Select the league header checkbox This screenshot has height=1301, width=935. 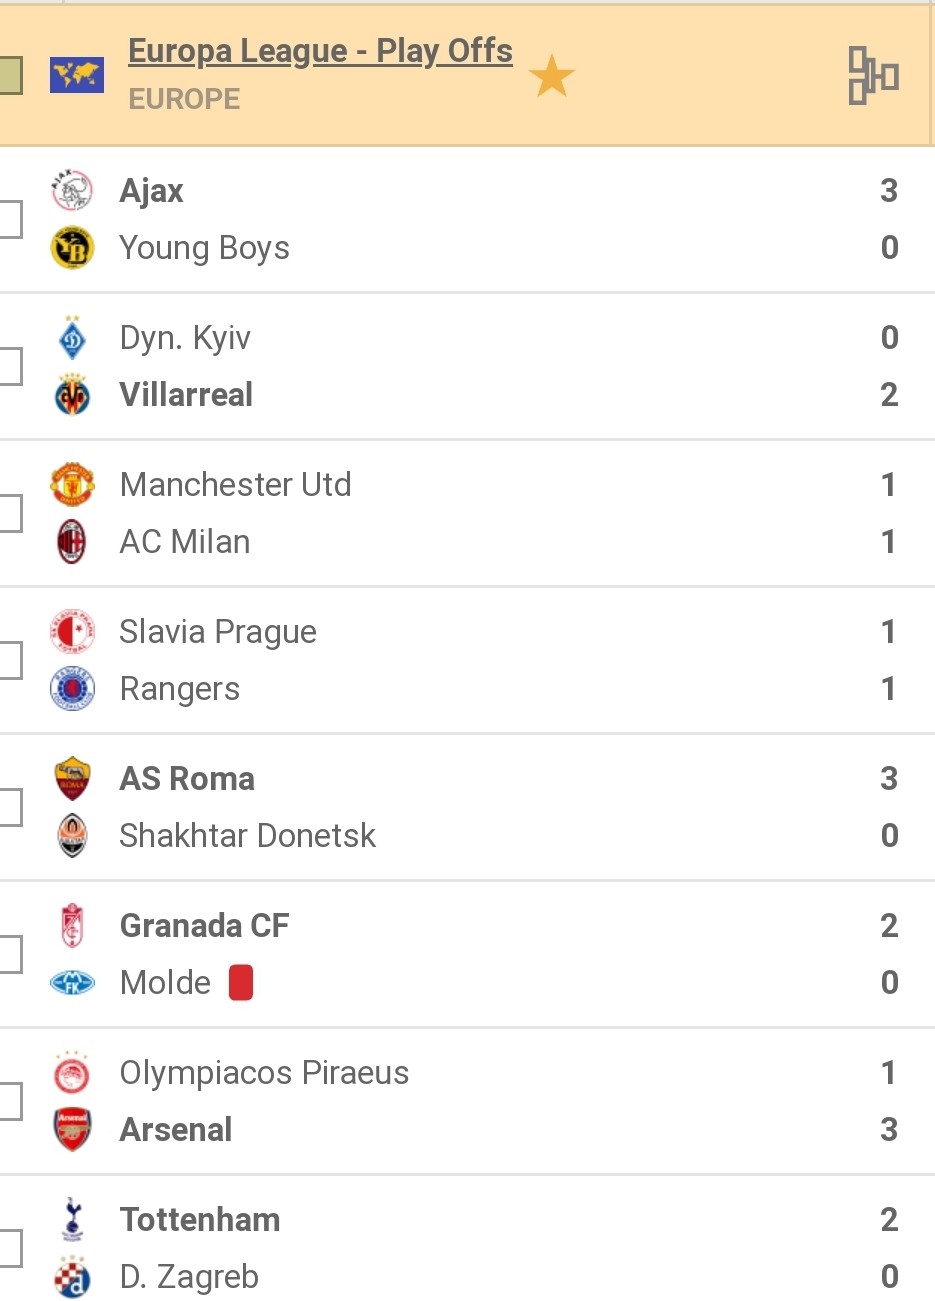pyautogui.click(x=10, y=75)
